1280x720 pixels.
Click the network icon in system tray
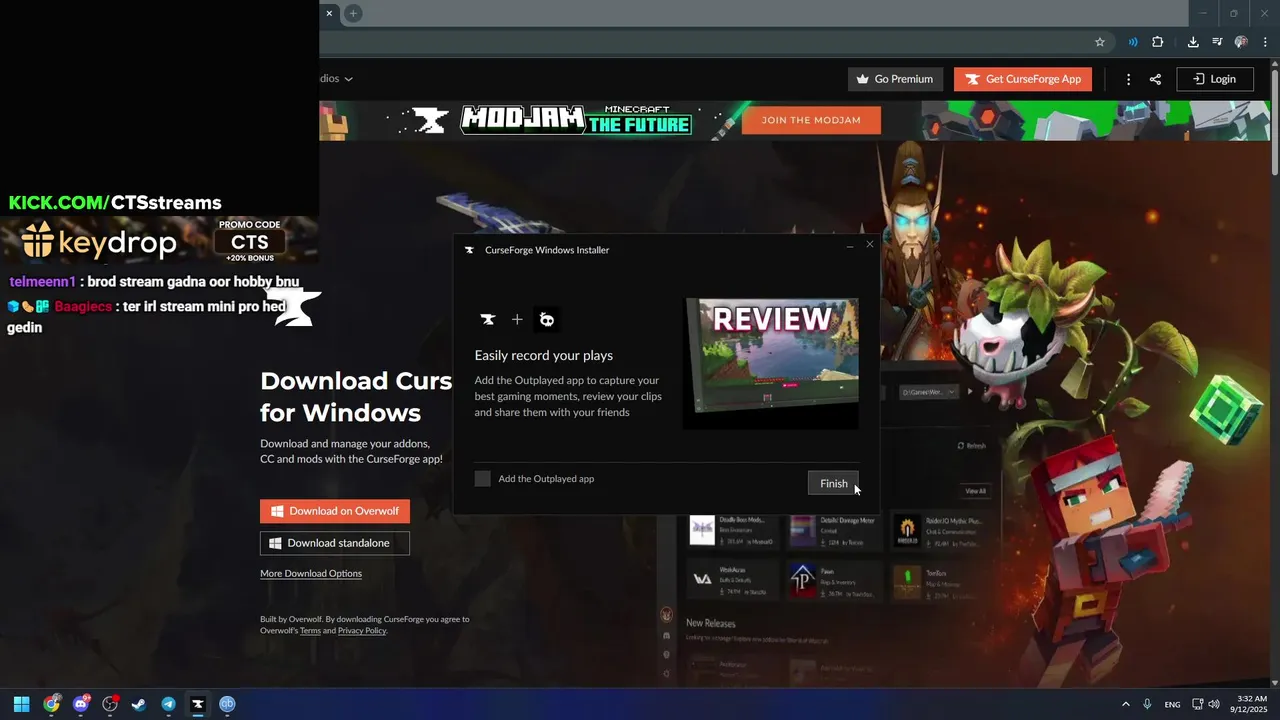(x=1197, y=704)
